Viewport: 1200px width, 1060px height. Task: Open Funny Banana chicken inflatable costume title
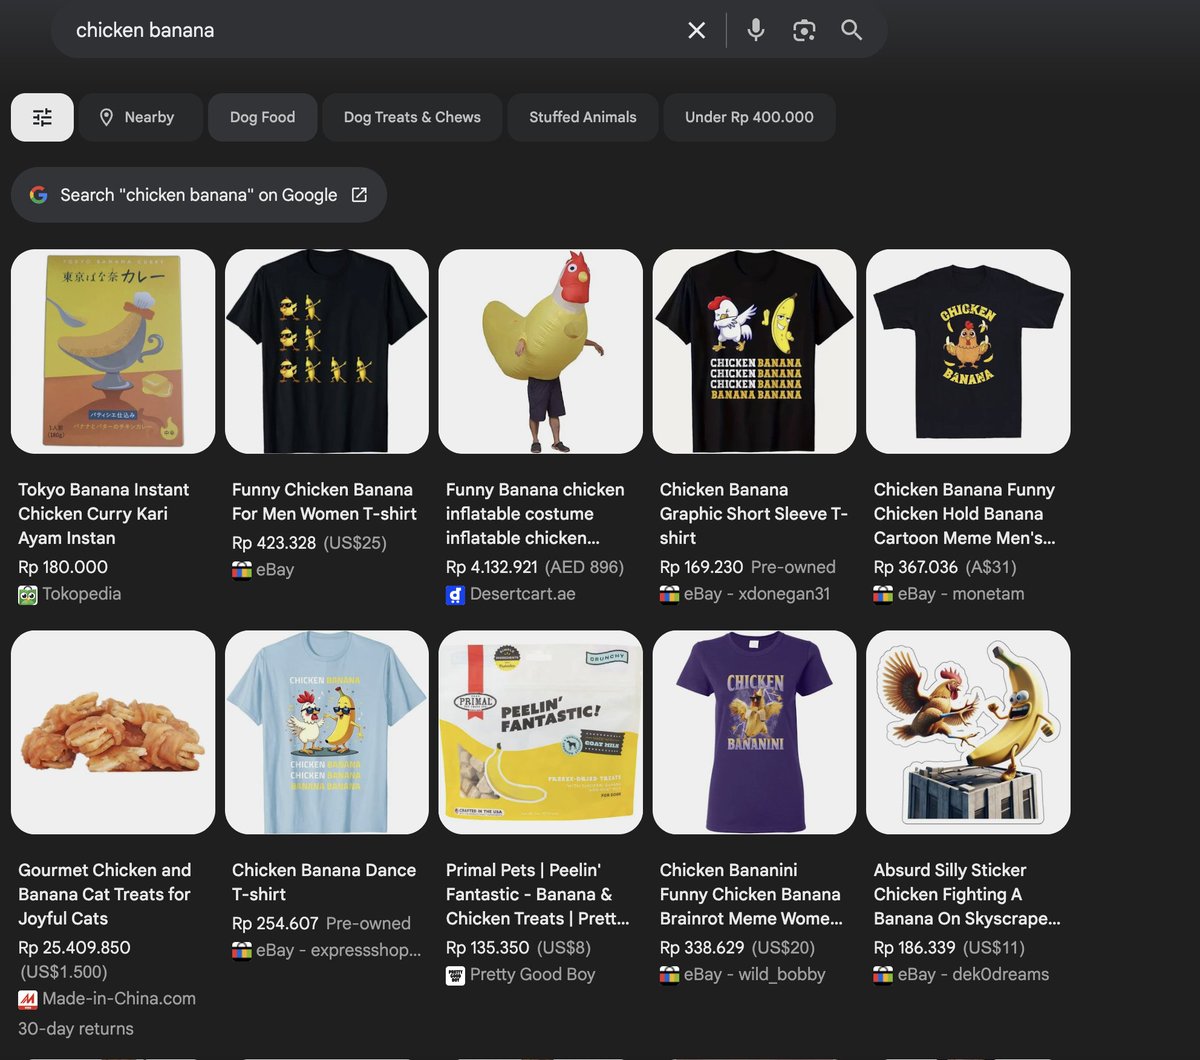(x=535, y=514)
